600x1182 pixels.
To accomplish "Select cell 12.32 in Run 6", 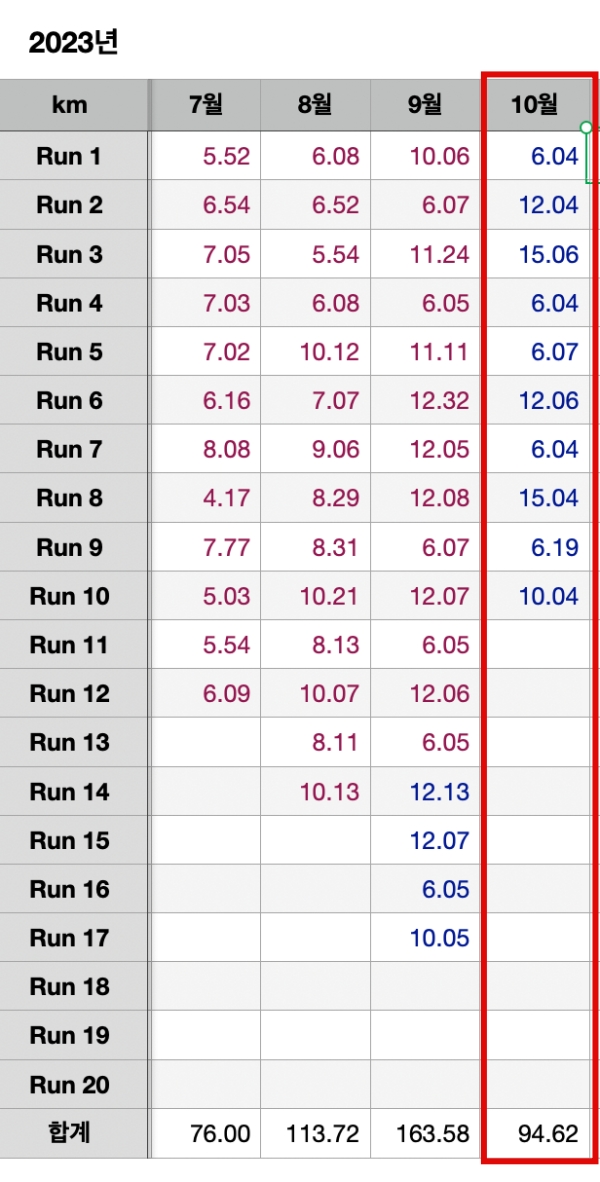I will 425,400.
